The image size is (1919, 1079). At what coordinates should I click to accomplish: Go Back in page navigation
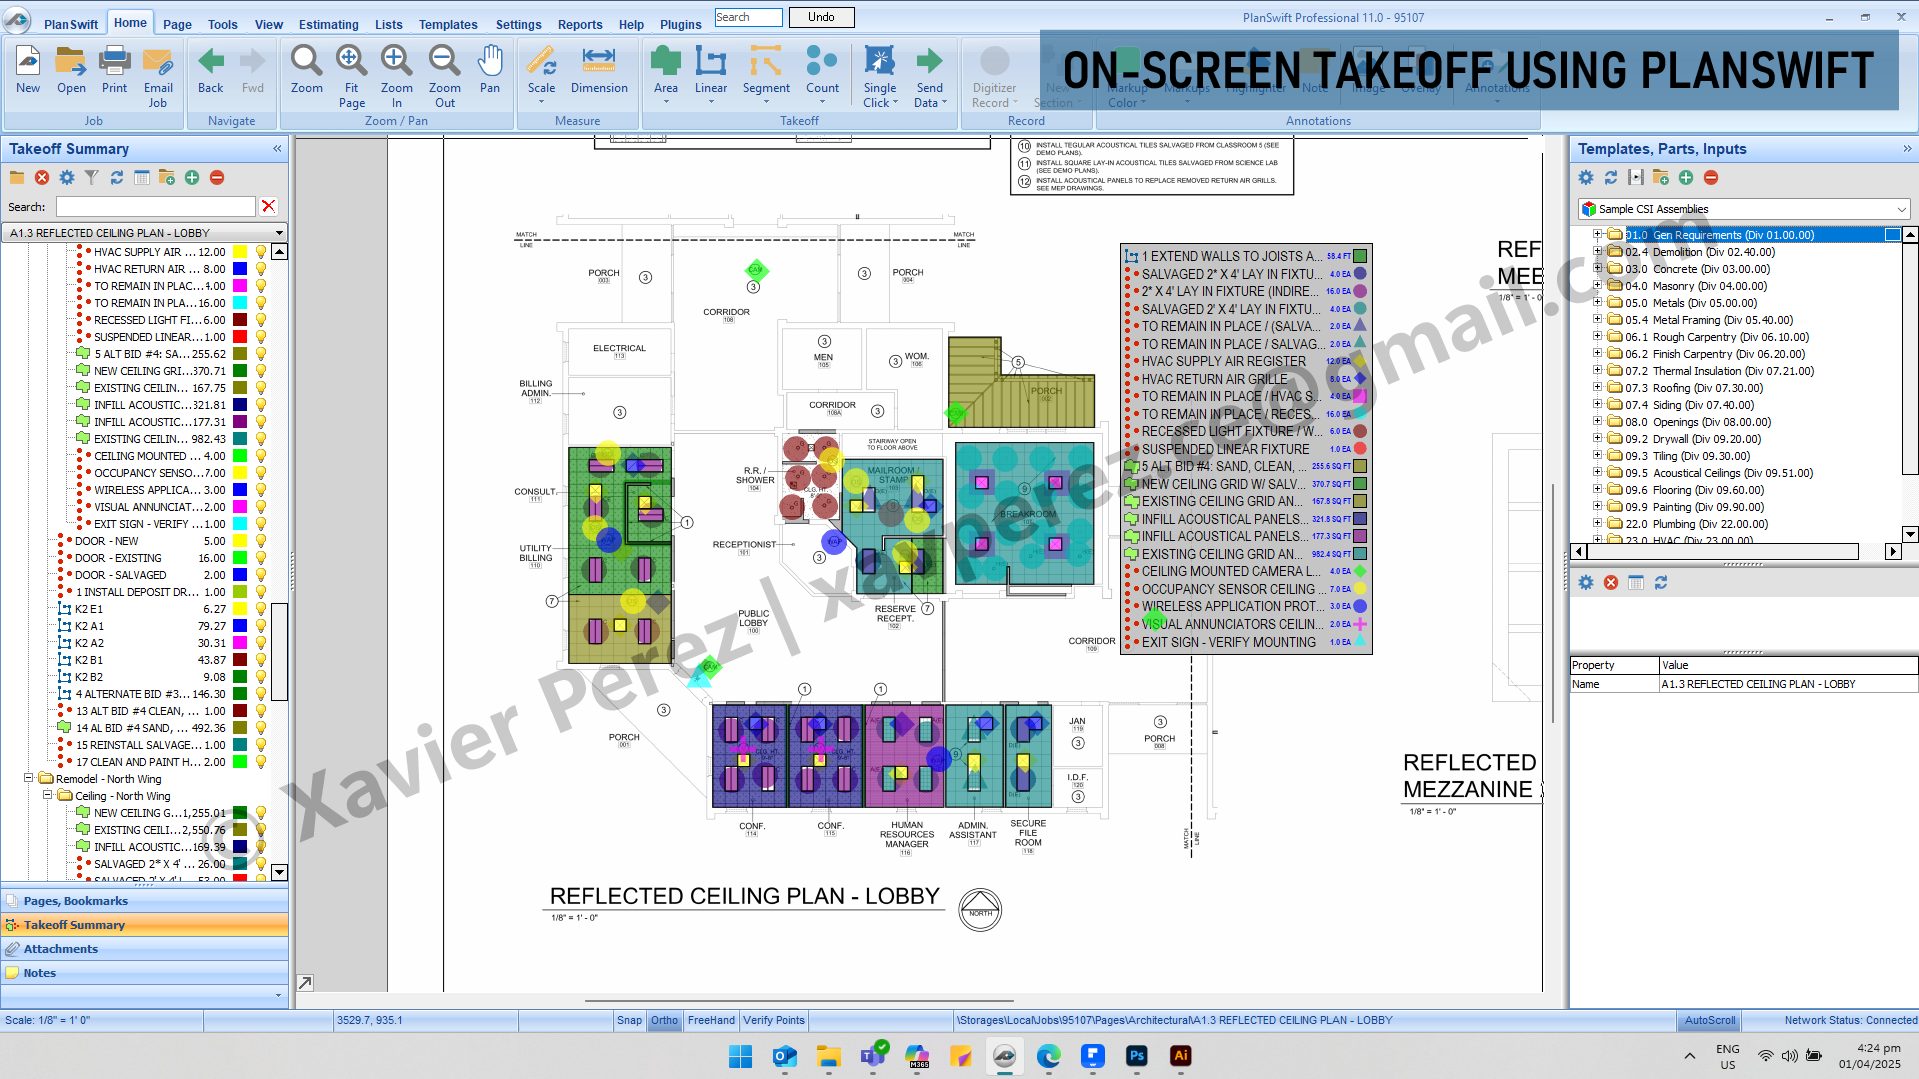point(211,70)
